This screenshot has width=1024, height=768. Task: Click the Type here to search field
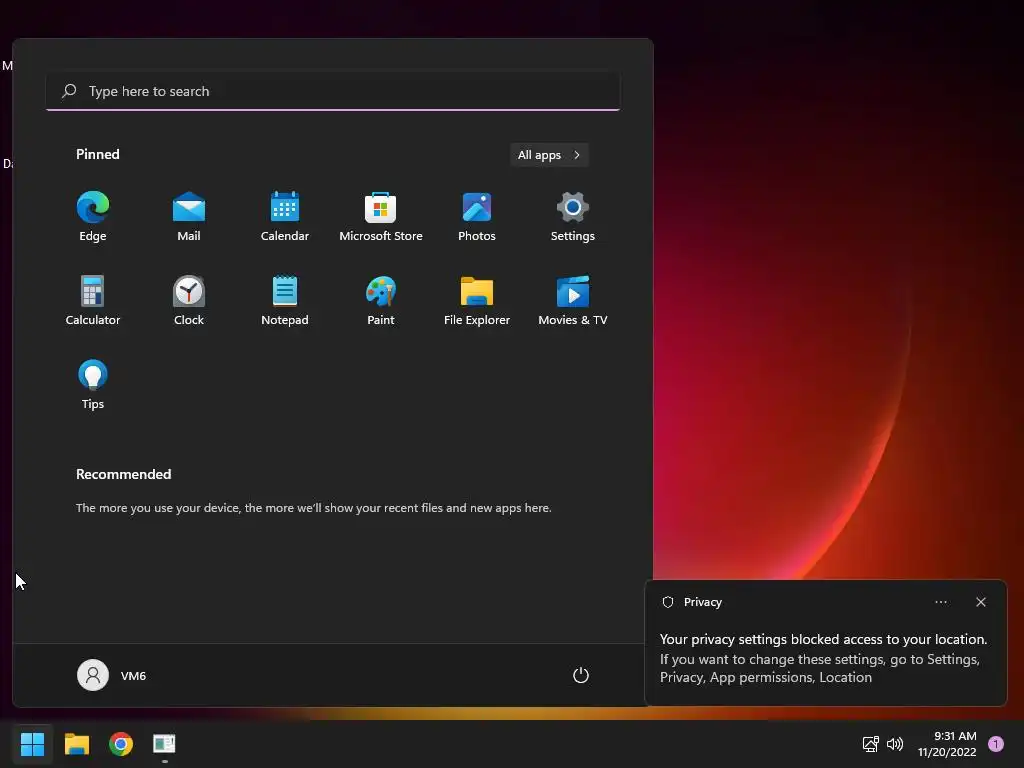coord(333,91)
